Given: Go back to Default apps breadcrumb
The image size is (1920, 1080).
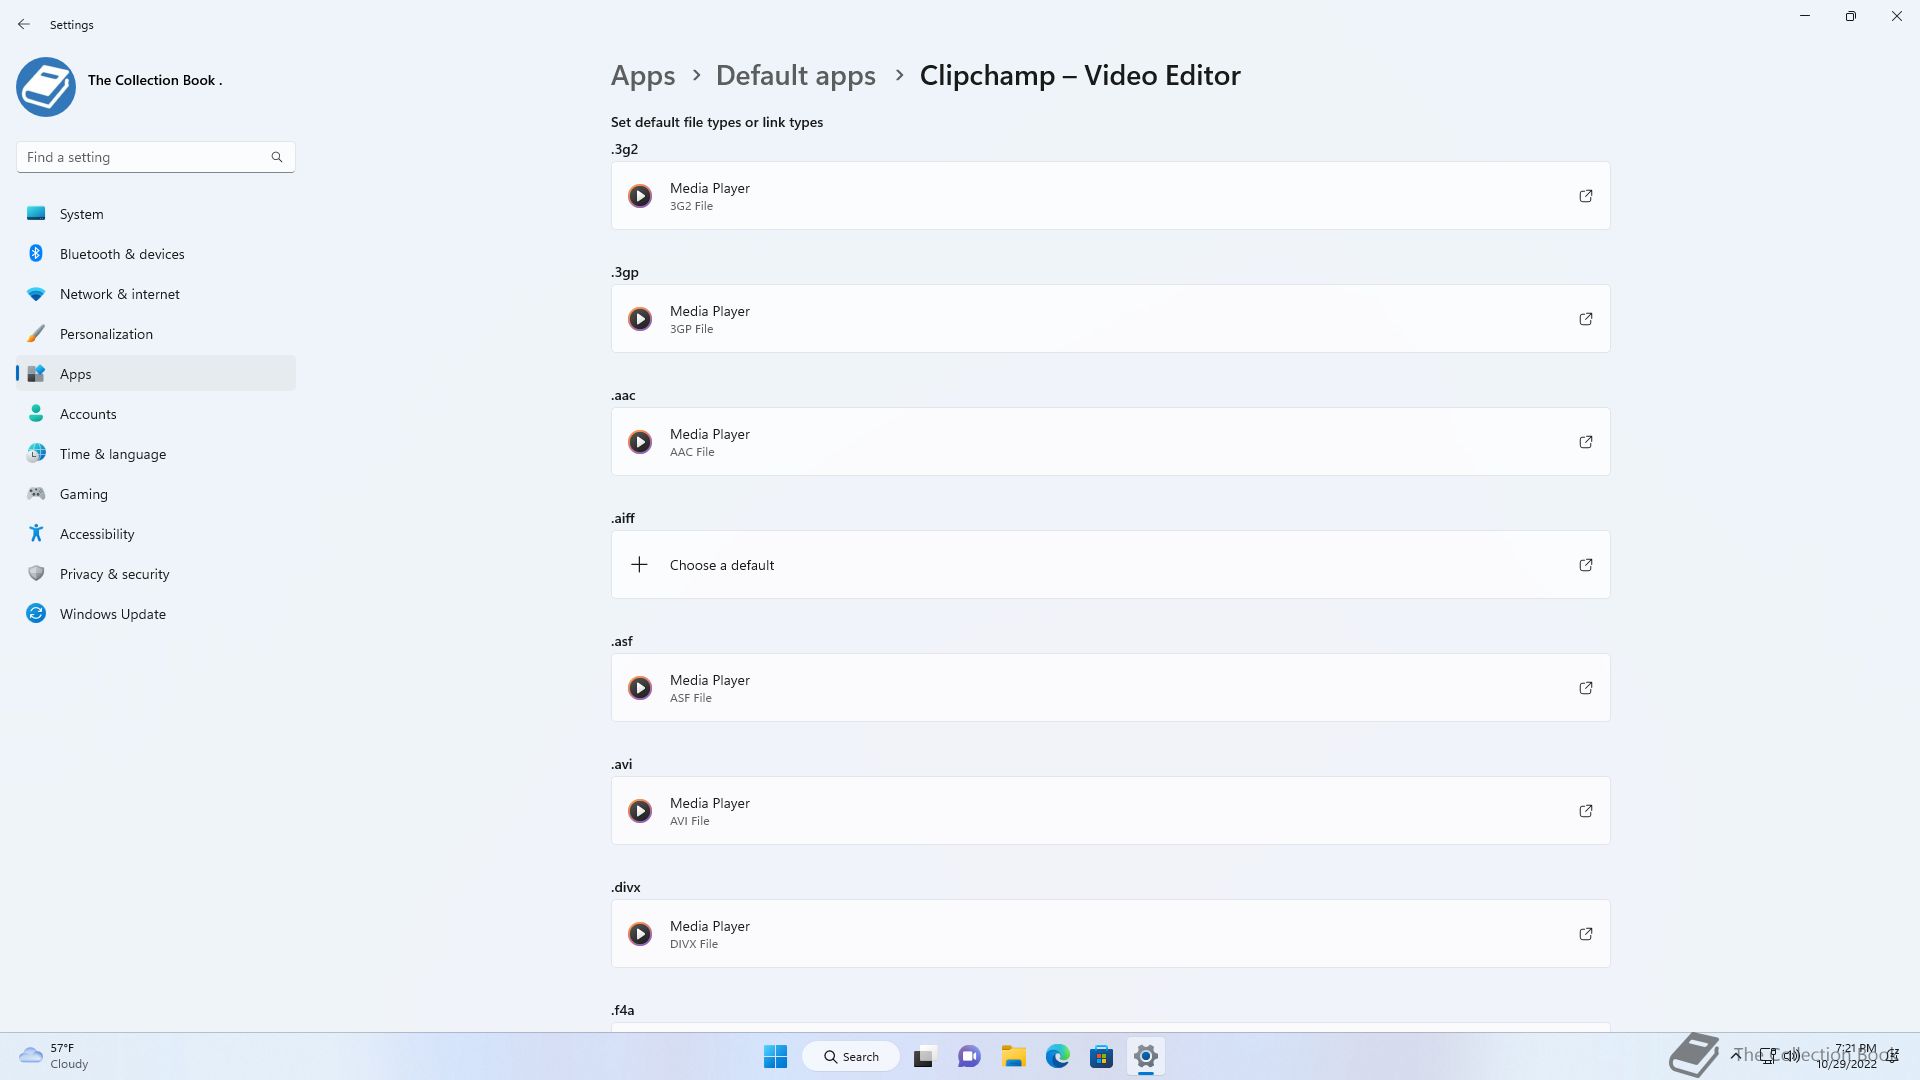Looking at the screenshot, I should pos(795,76).
